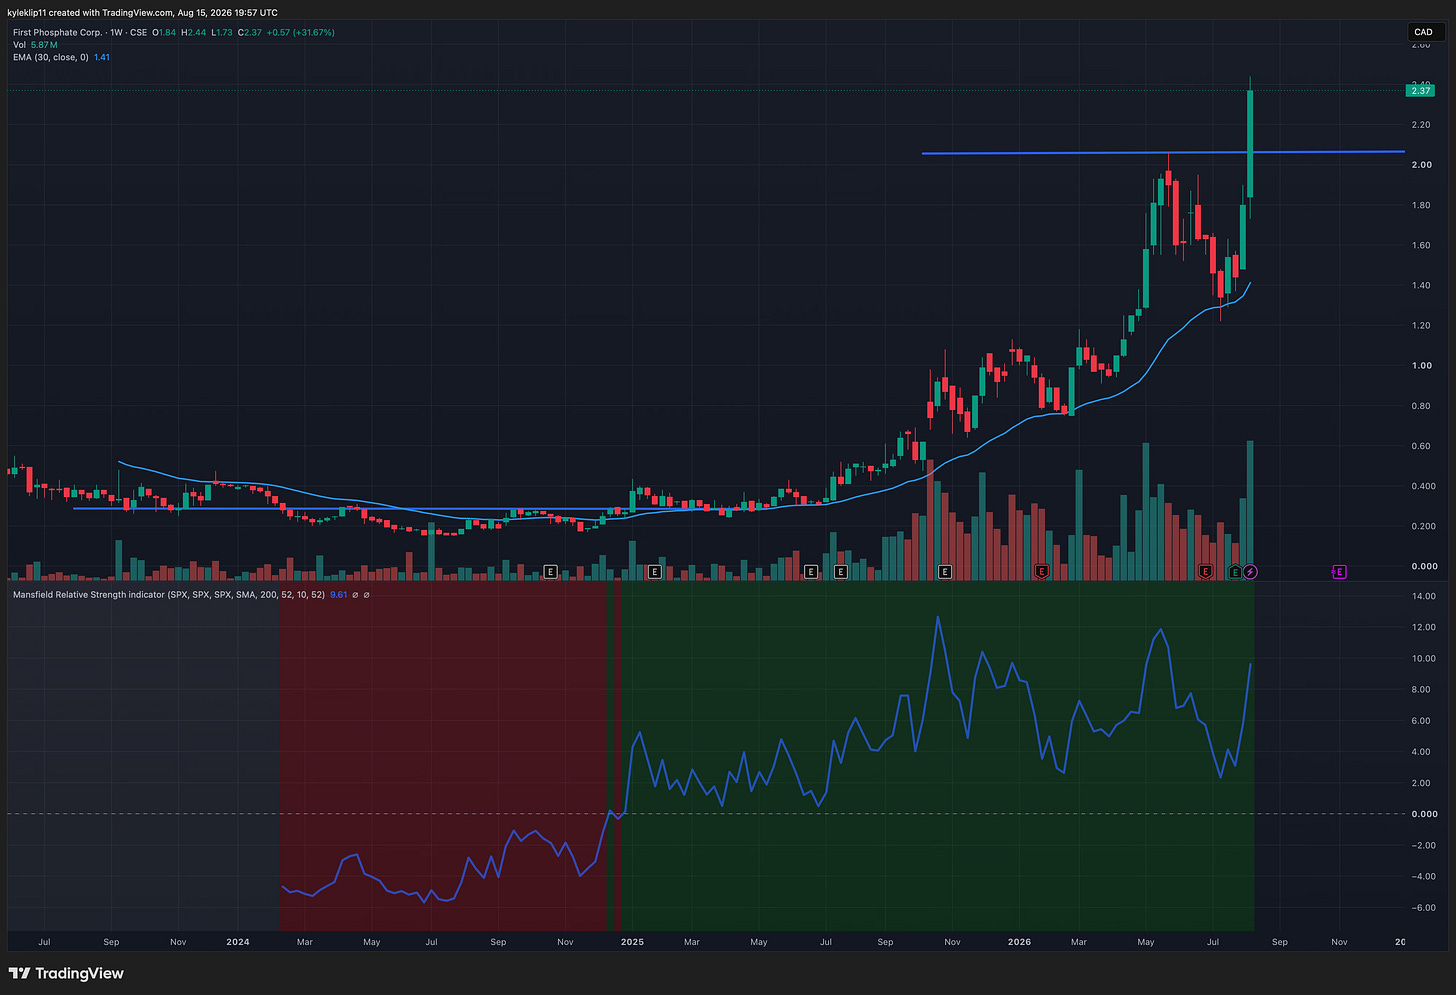Click the 14.00 indicator scale label
This screenshot has height=995, width=1456.
[1423, 596]
